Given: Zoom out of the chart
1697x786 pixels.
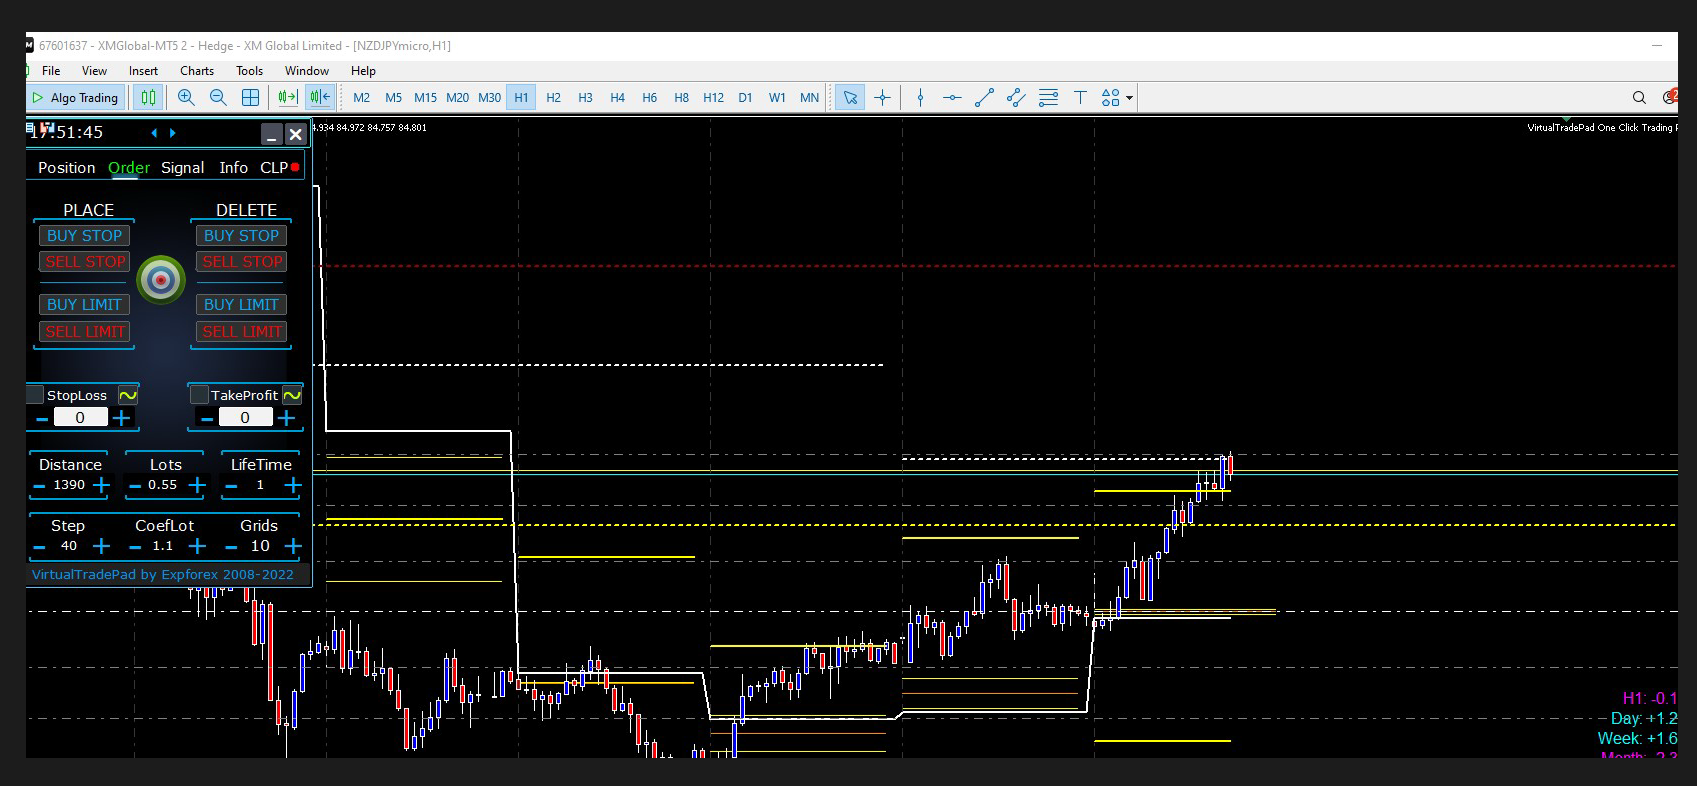Looking at the screenshot, I should 218,97.
